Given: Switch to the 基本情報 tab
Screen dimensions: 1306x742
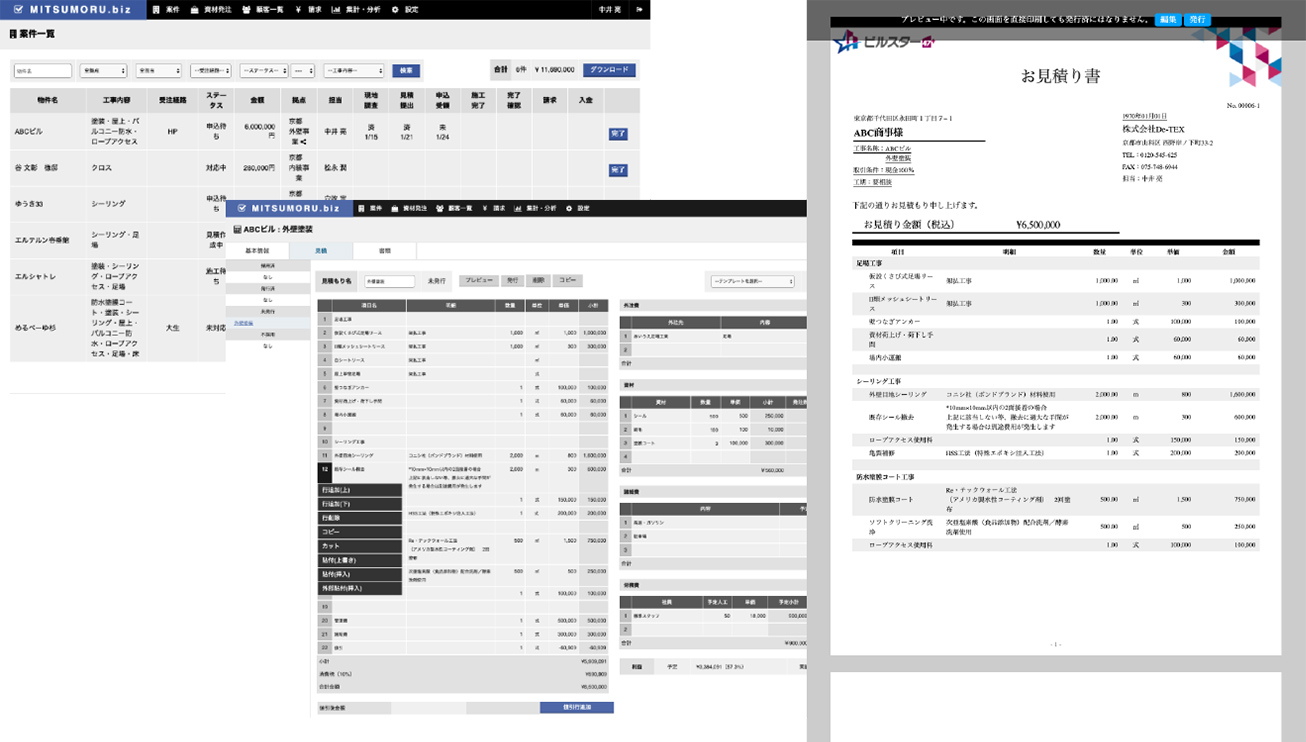Looking at the screenshot, I should [x=257, y=251].
